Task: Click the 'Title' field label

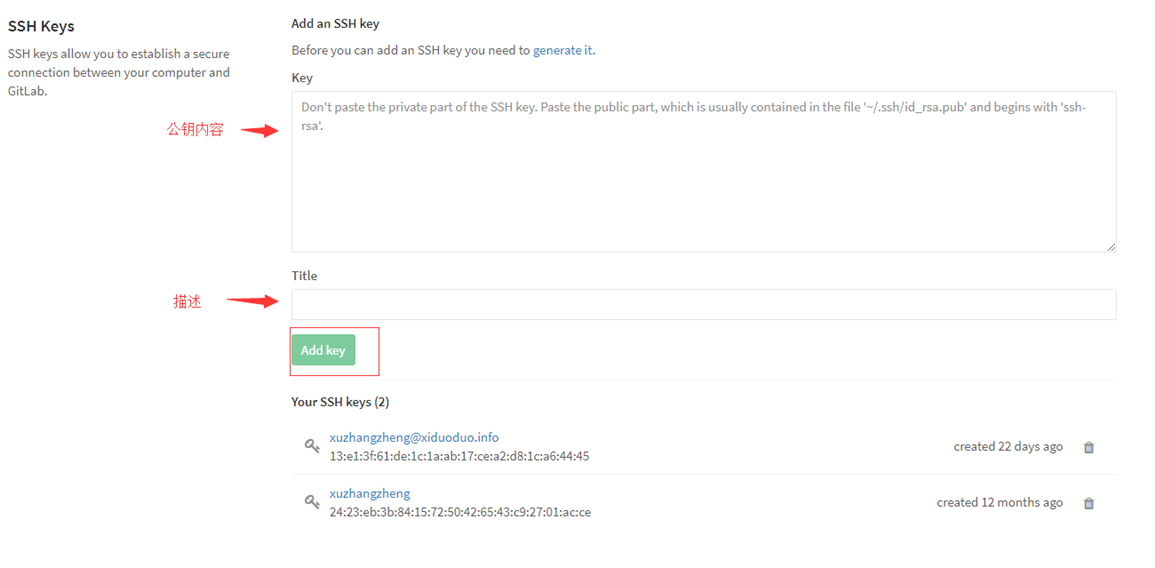Action: coord(304,276)
